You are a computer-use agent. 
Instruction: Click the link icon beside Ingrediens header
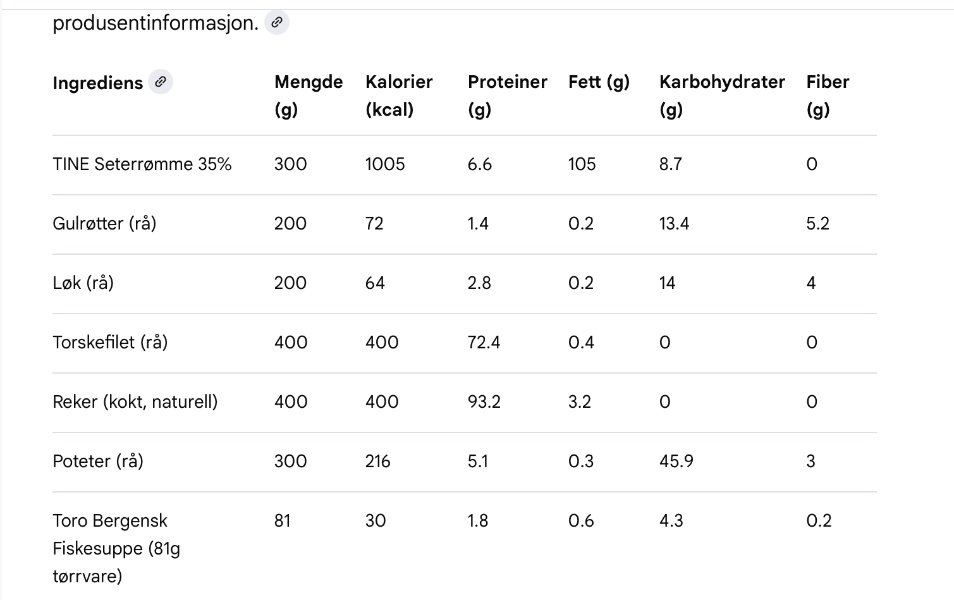[160, 82]
